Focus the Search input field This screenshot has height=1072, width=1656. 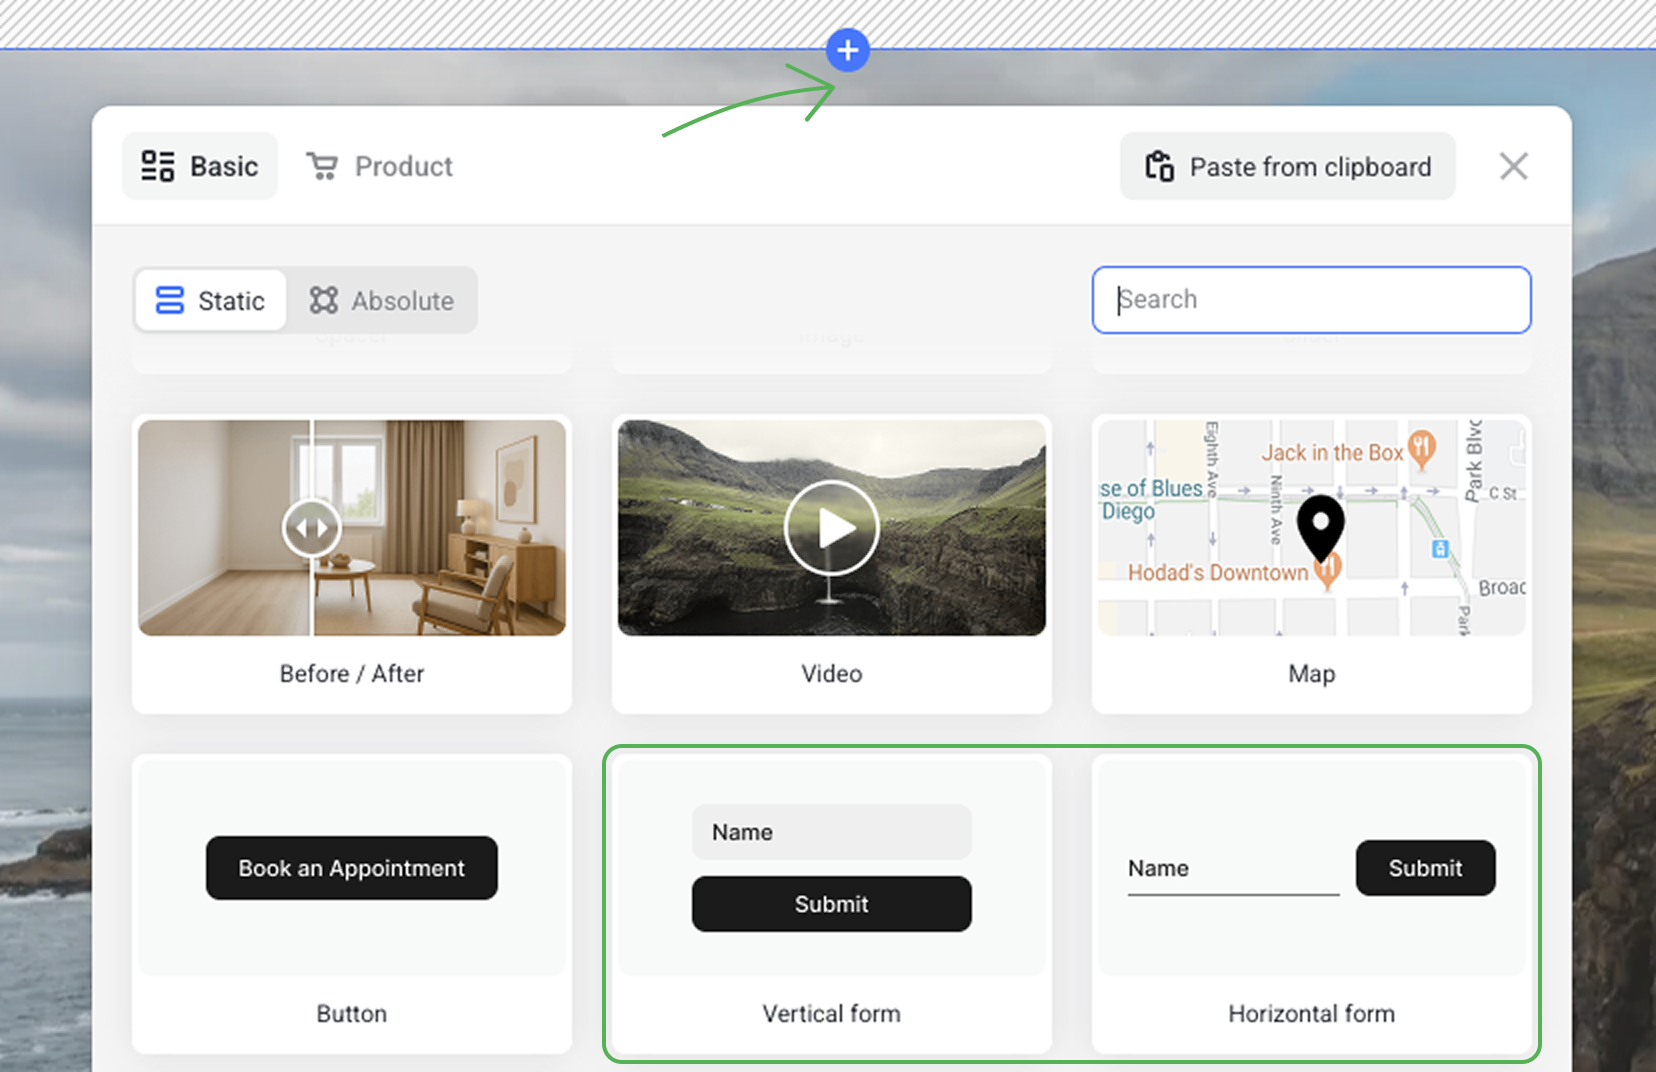(x=1311, y=300)
